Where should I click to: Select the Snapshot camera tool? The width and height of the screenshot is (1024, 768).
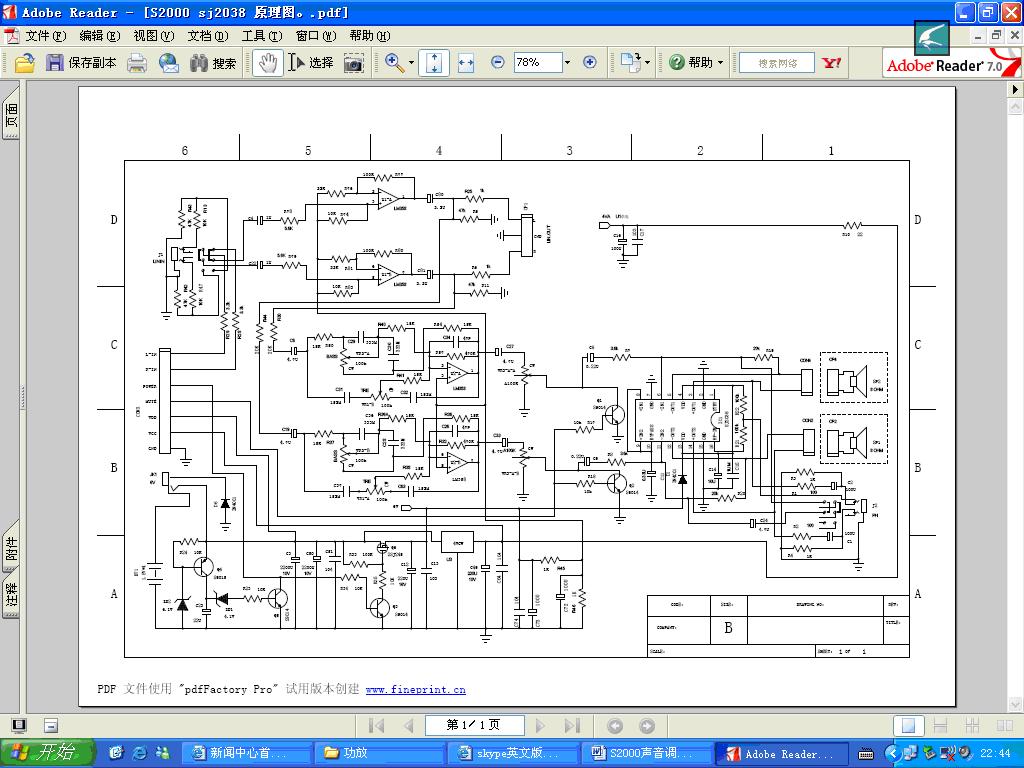[354, 63]
